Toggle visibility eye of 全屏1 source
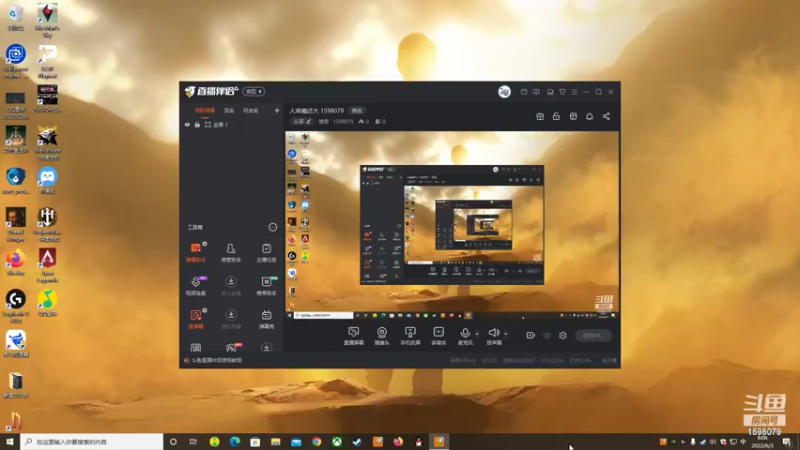 (187, 124)
